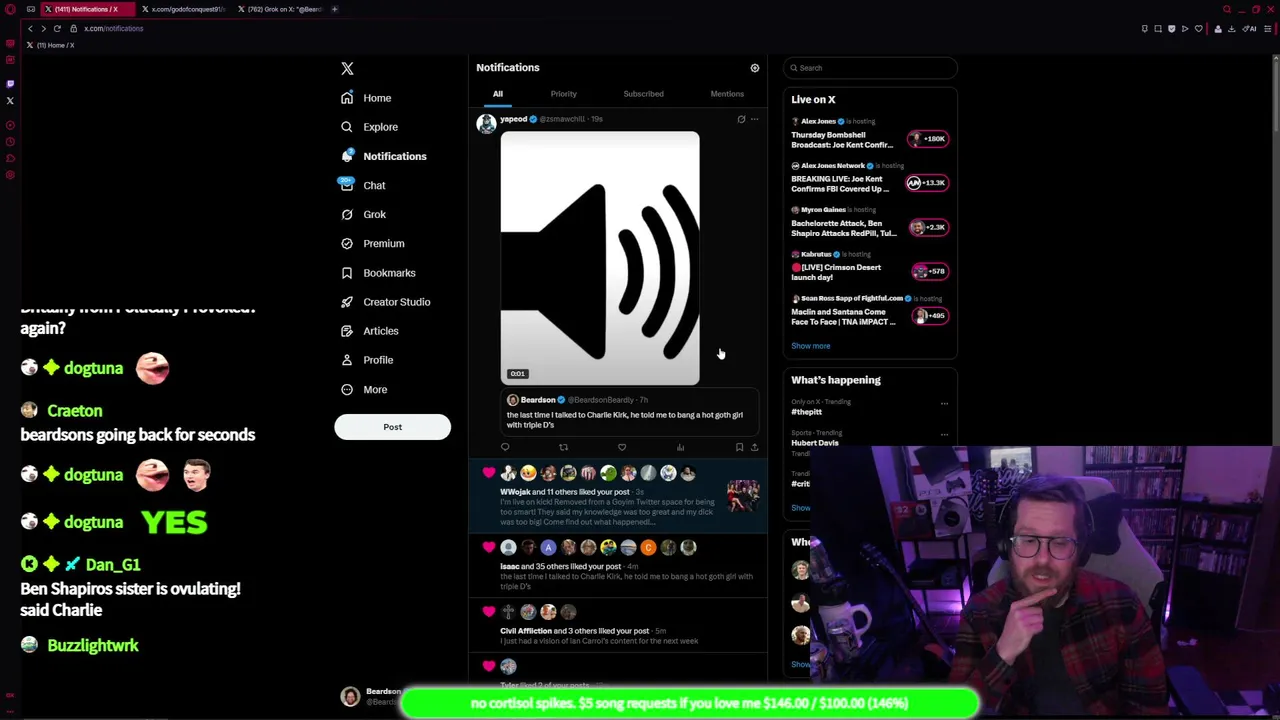This screenshot has width=1280, height=720.
Task: Switch to the Subscribed tab
Action: 643,94
